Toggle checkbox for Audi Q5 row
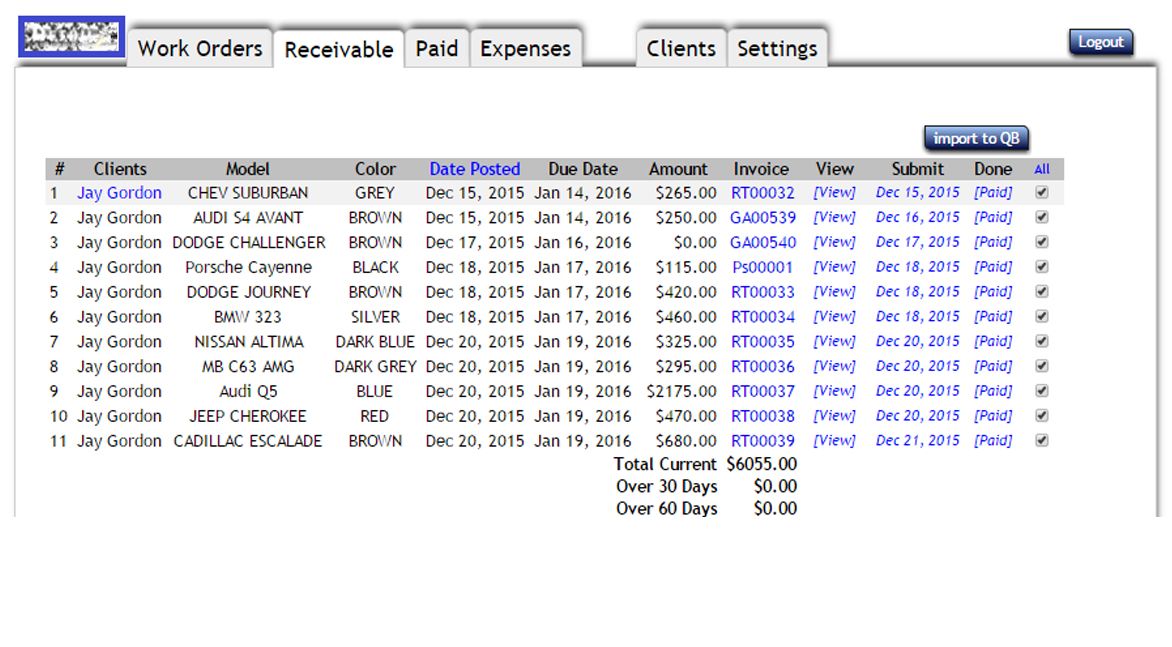1172x647 pixels. tap(1041, 391)
